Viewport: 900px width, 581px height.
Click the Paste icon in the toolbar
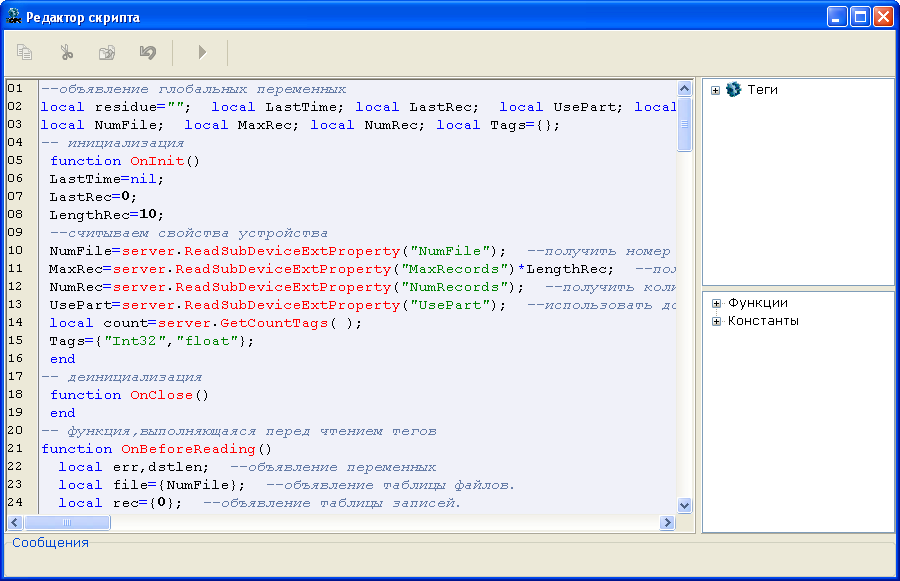point(107,53)
